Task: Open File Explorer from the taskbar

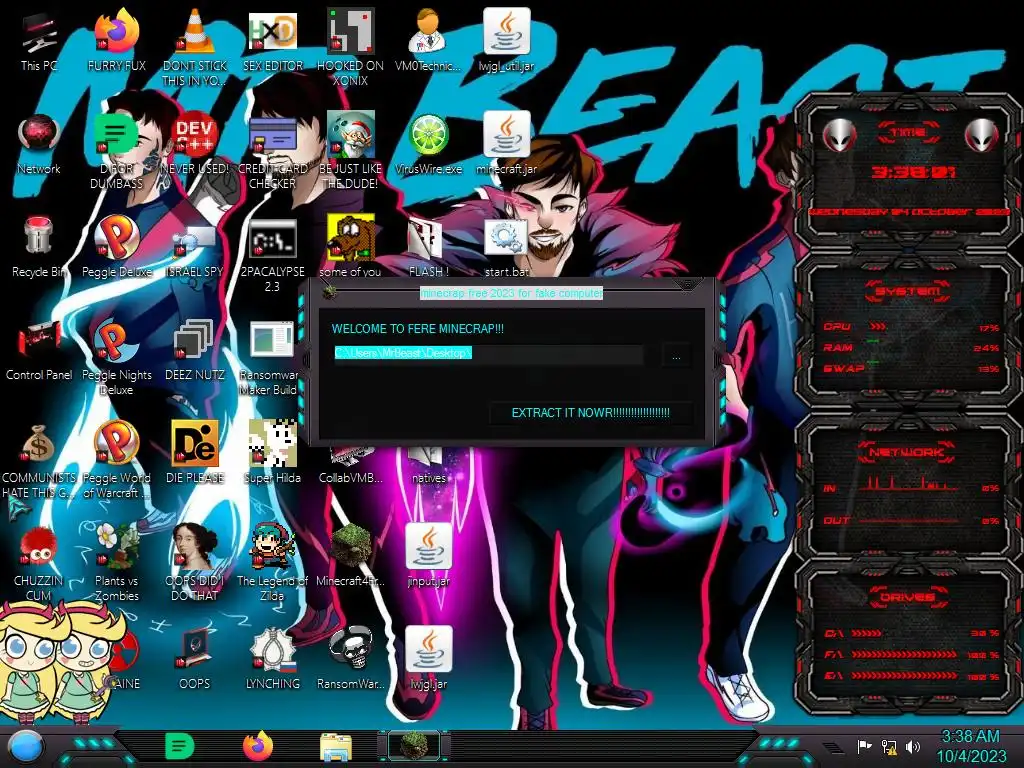Action: click(x=336, y=747)
